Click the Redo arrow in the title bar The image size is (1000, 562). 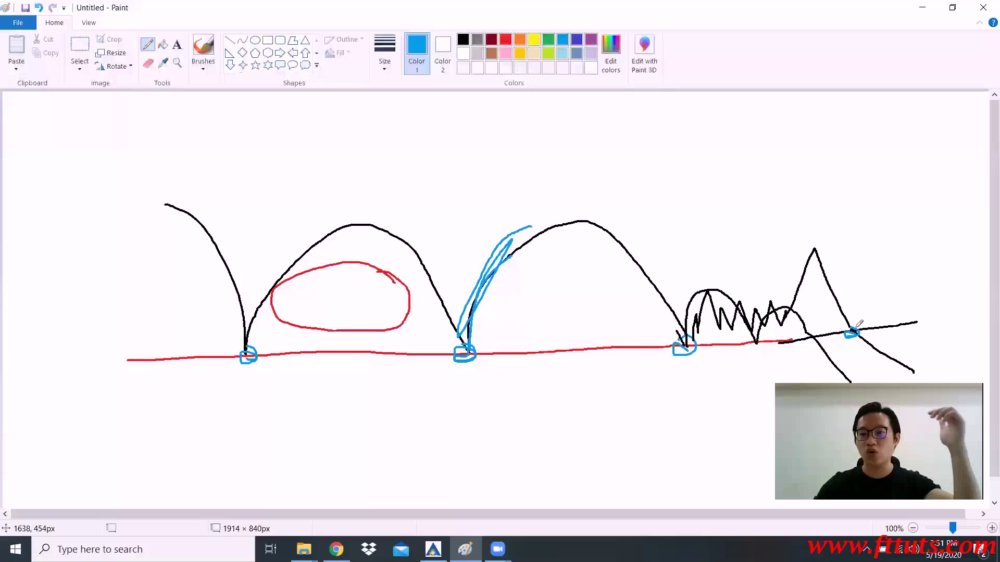(52, 8)
